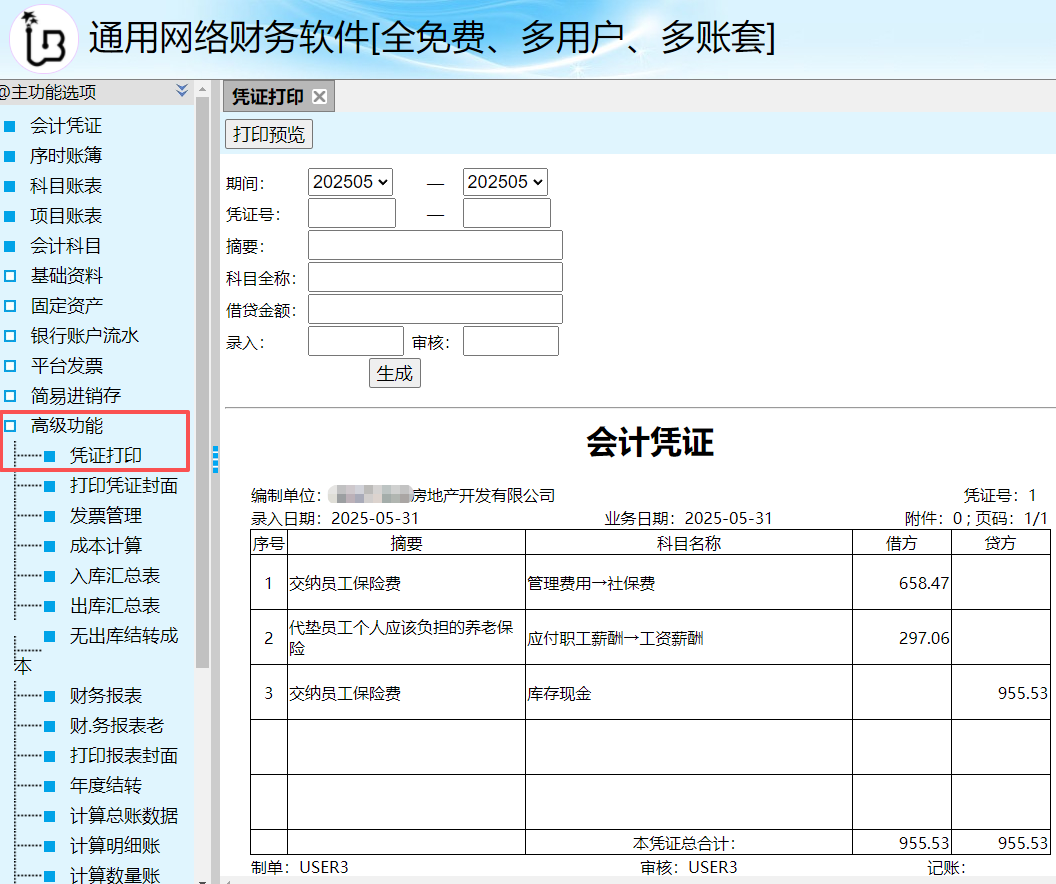The height and width of the screenshot is (884, 1056).
Task: Click the app logo icon in header
Action: [x=43, y=39]
